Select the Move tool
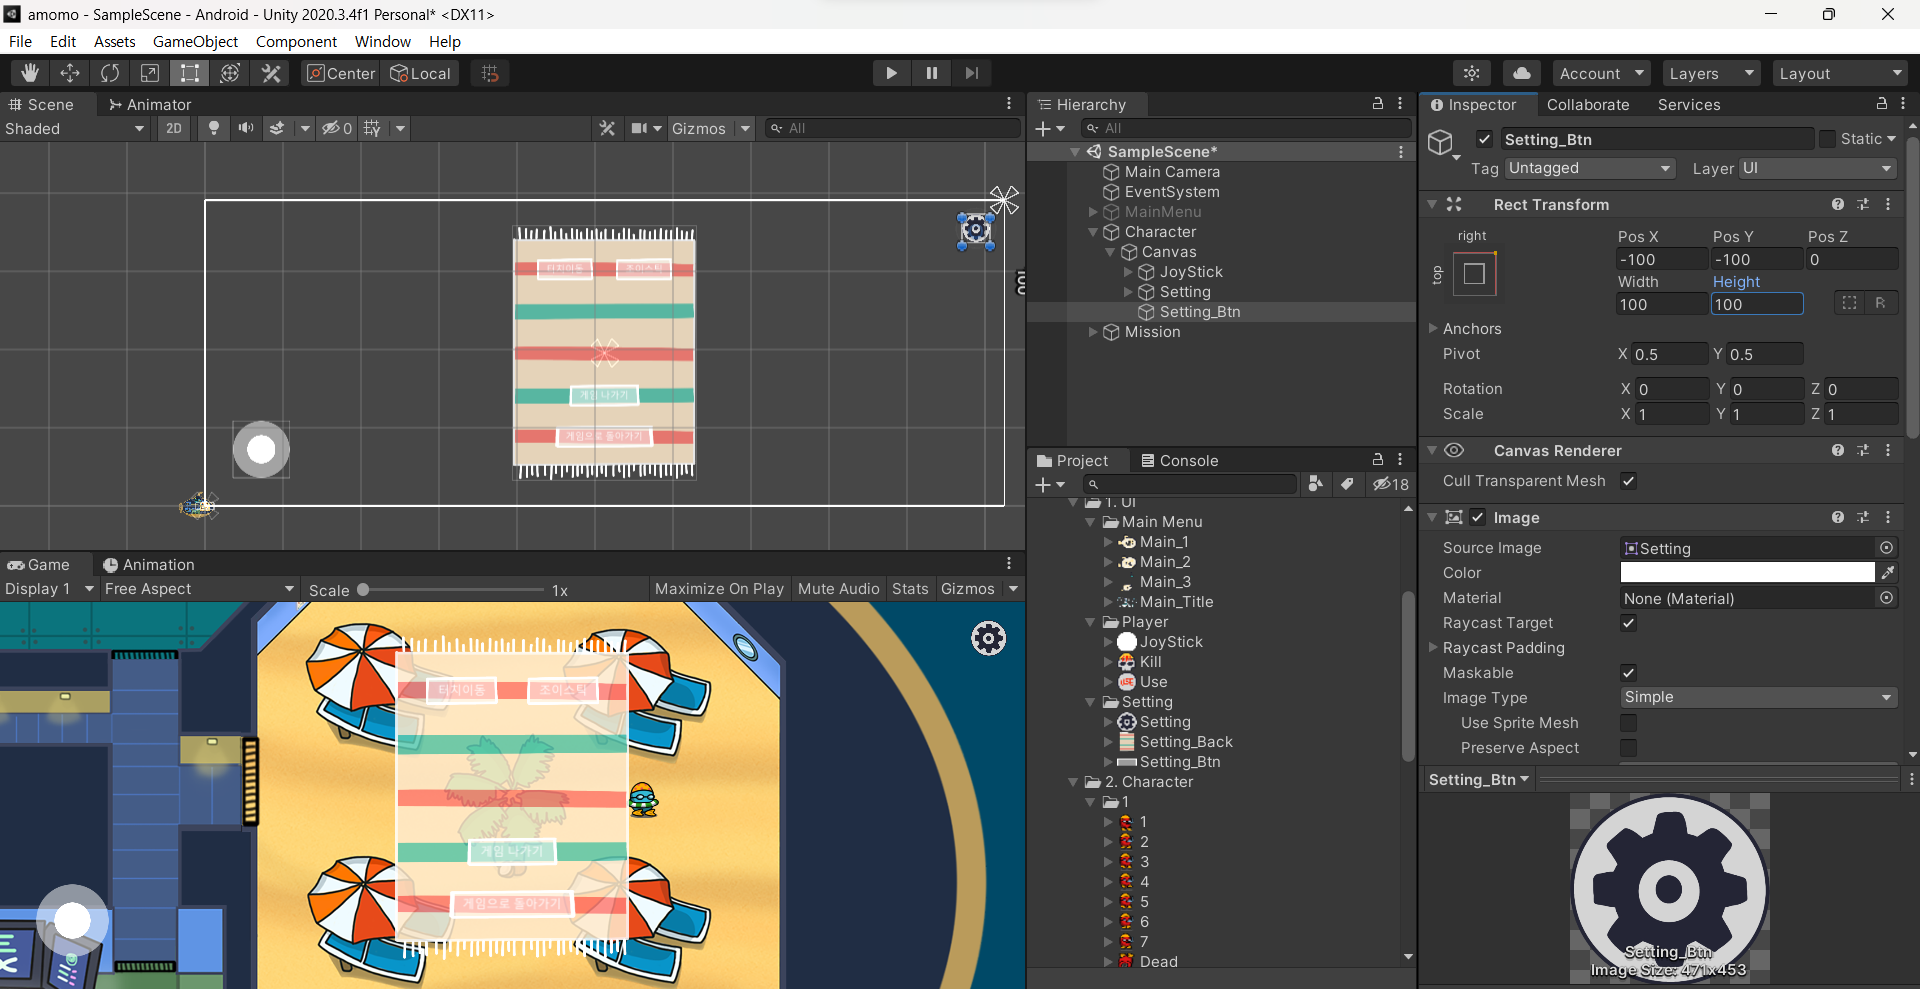 [x=70, y=73]
